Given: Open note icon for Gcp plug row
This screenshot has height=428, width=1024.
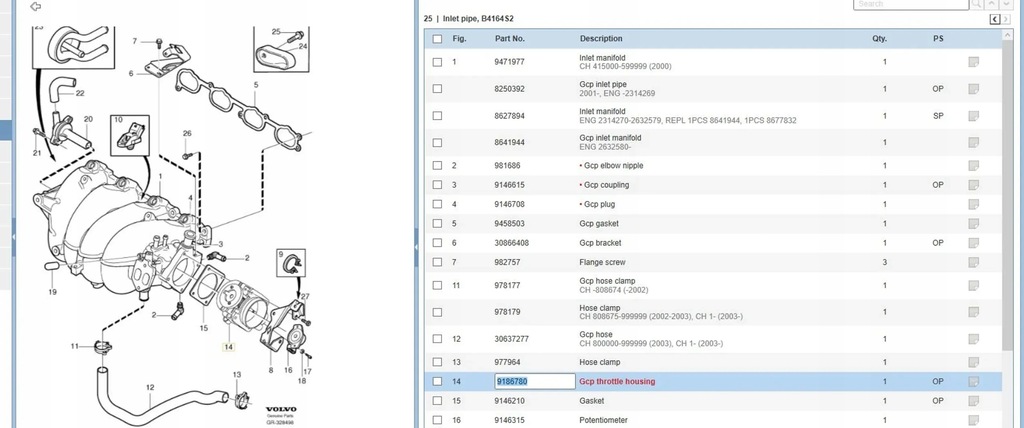Looking at the screenshot, I should pyautogui.click(x=973, y=204).
